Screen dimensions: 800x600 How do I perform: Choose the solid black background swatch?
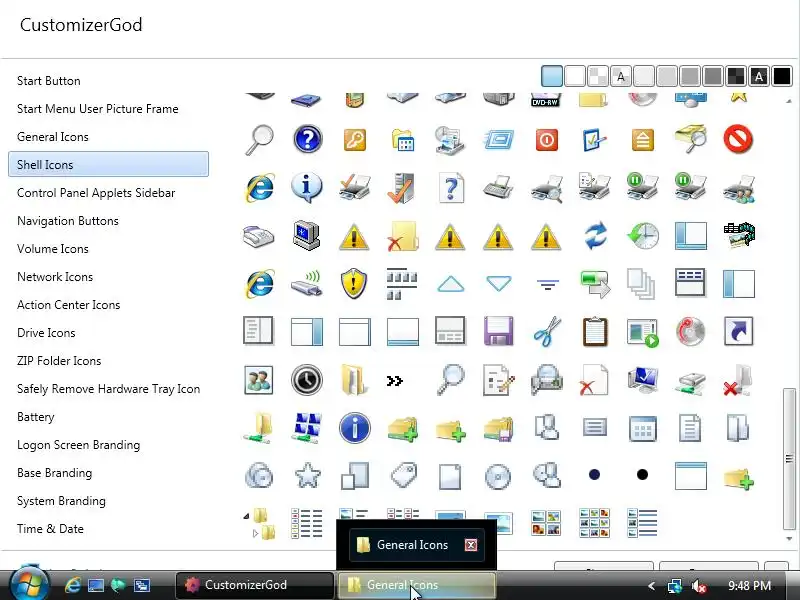click(x=782, y=77)
